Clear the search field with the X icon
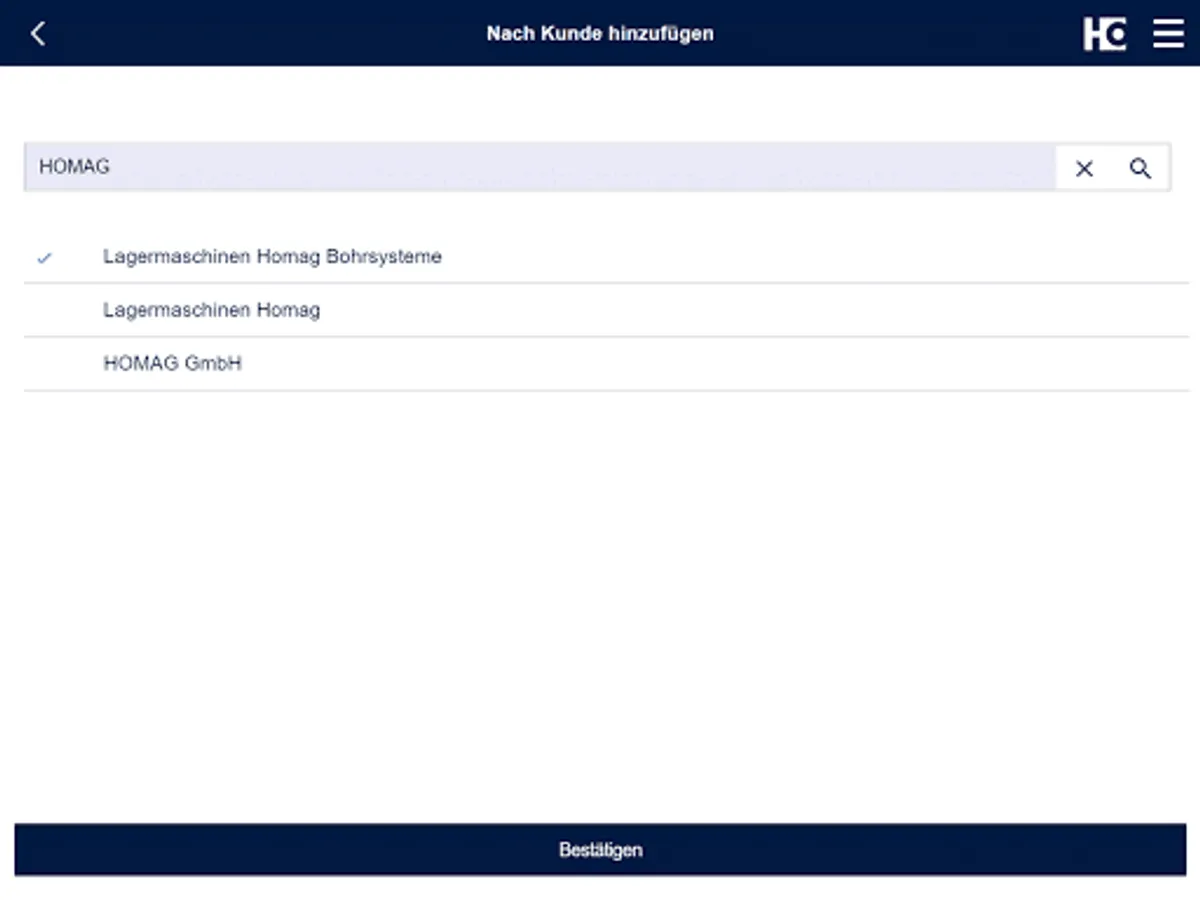Image resolution: width=1200 pixels, height=900 pixels. point(1084,169)
